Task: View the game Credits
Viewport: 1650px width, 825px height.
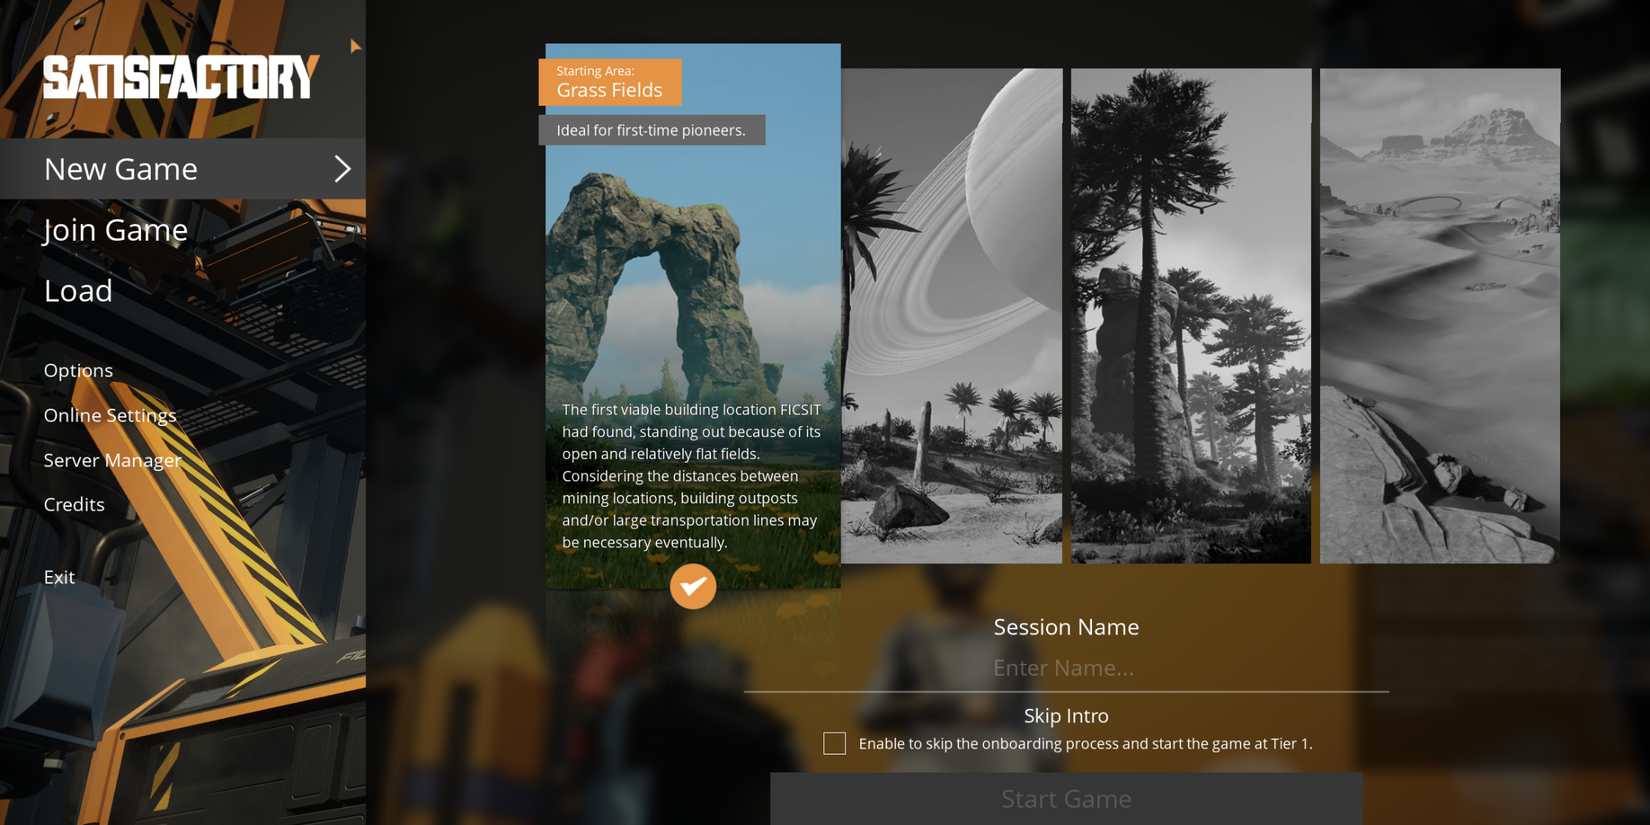Action: pyautogui.click(x=74, y=504)
